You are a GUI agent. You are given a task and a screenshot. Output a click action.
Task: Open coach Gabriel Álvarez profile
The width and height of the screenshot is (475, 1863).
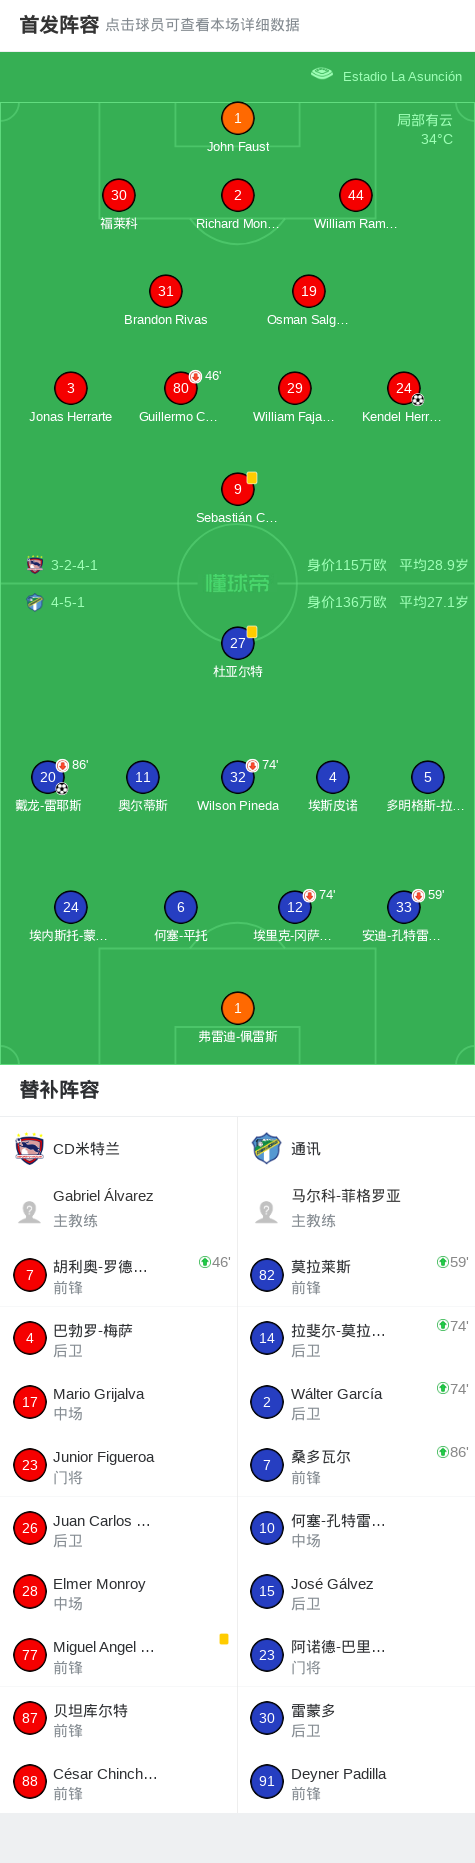coord(119,1208)
